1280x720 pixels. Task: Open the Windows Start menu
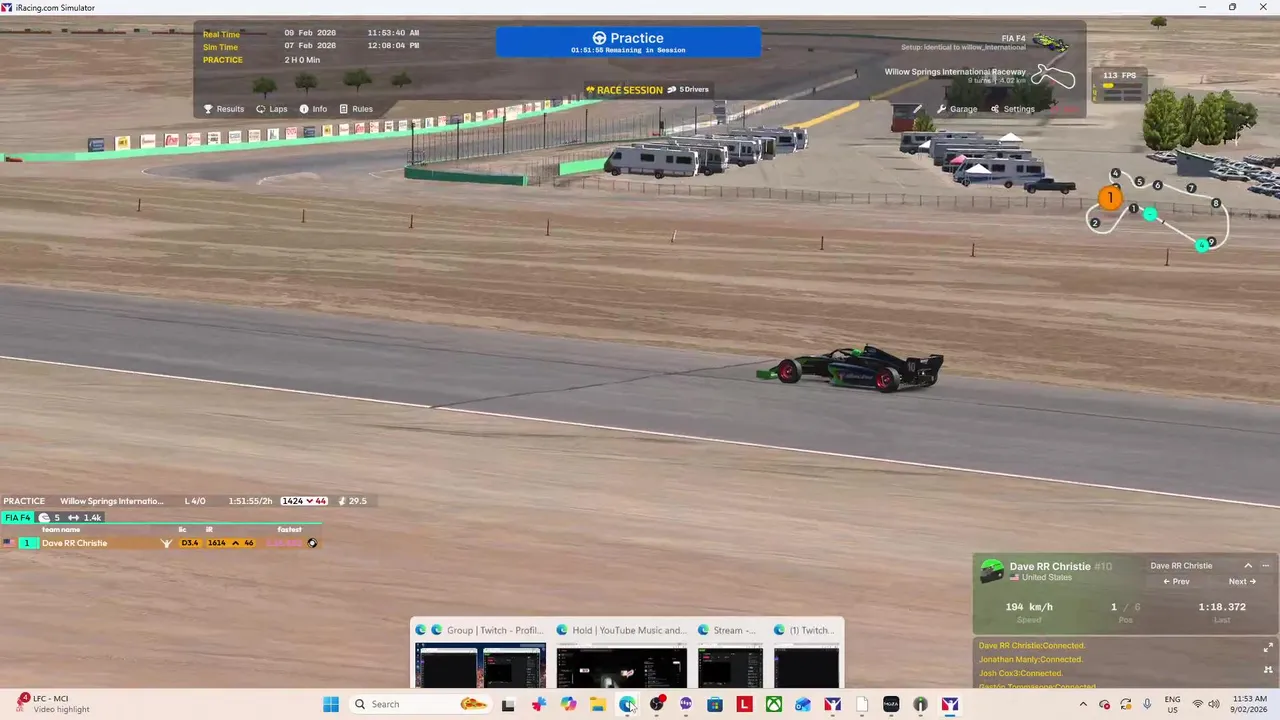(331, 704)
